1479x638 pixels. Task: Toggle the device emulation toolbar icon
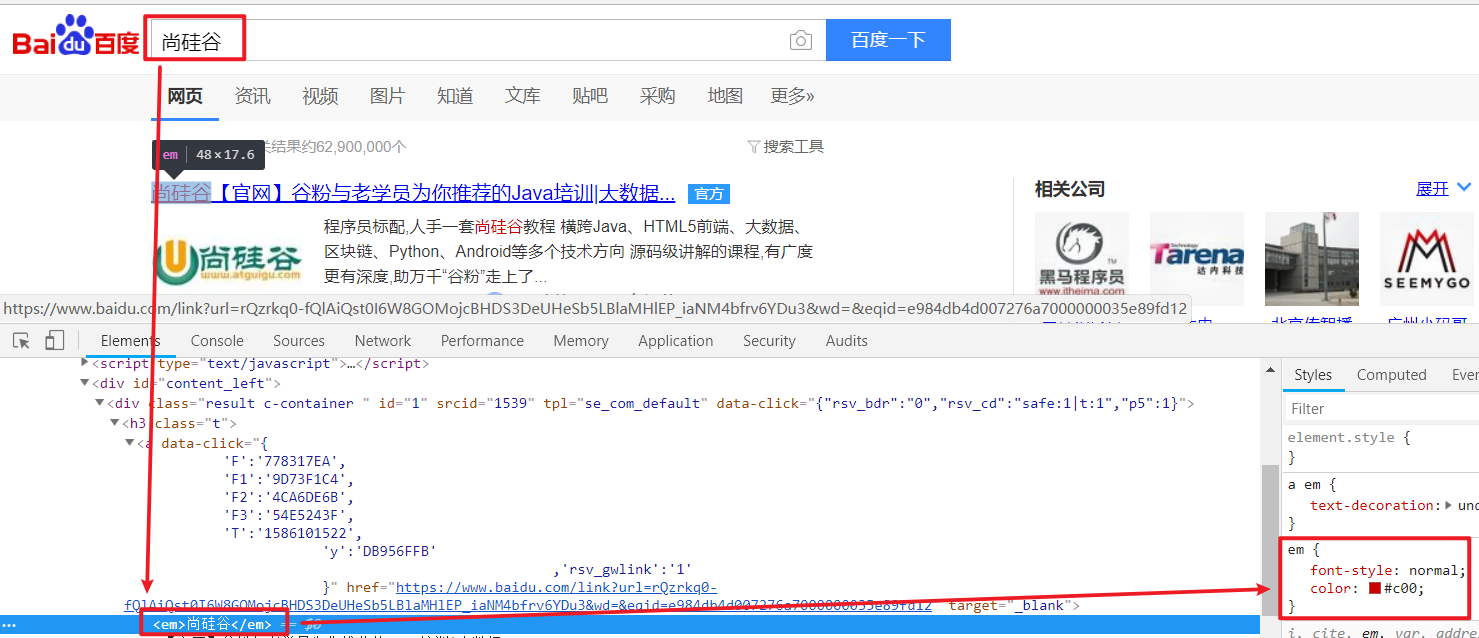tap(53, 341)
